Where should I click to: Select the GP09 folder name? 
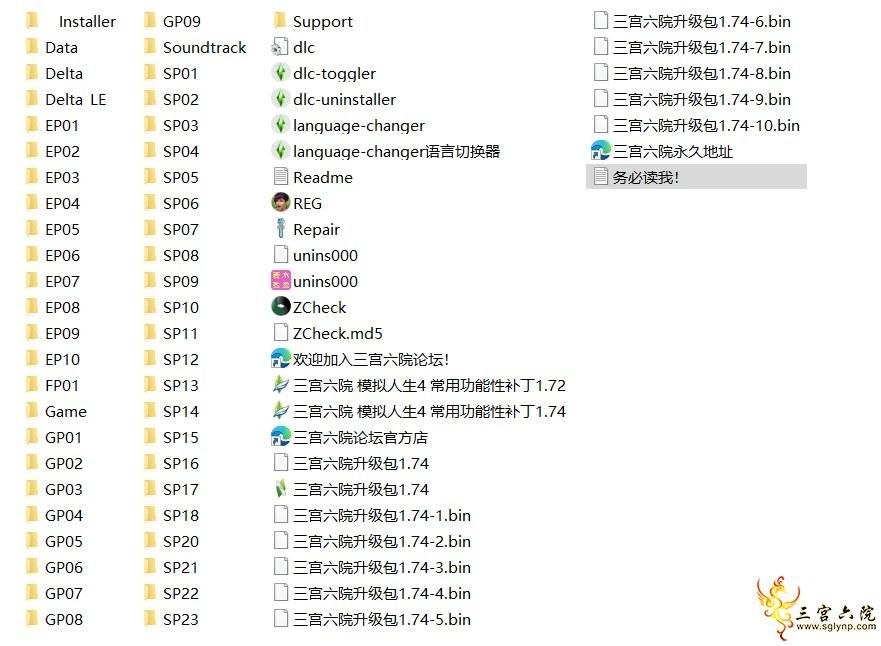(x=181, y=21)
